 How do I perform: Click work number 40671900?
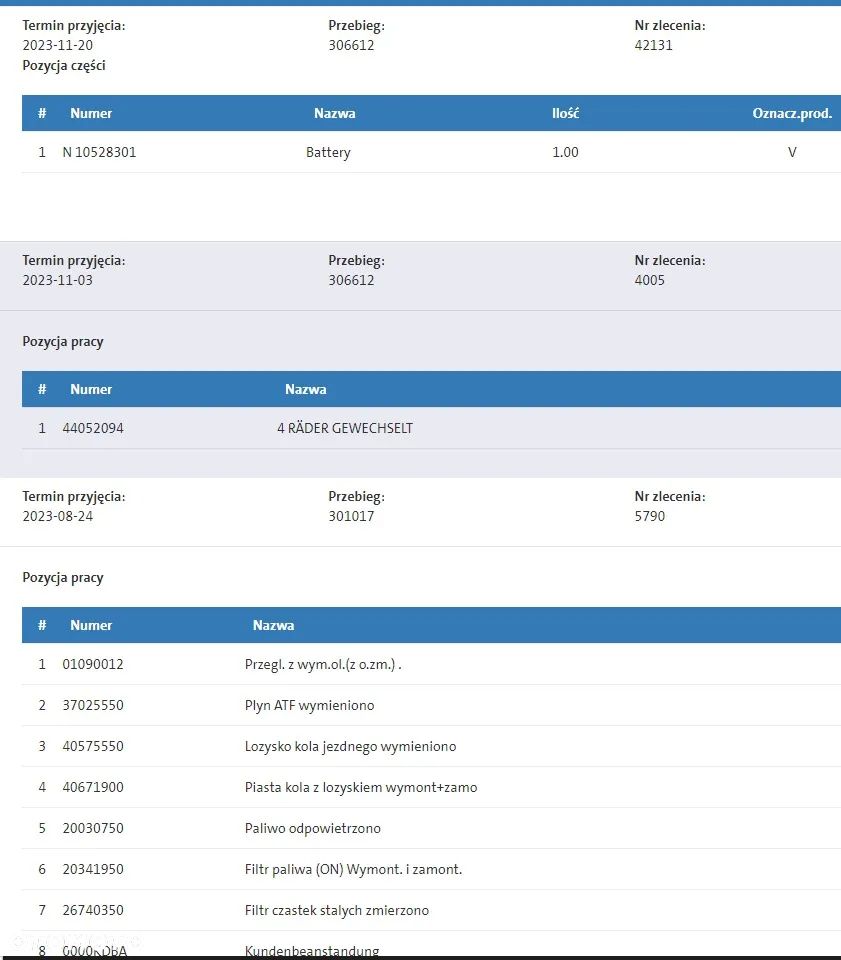(x=92, y=787)
